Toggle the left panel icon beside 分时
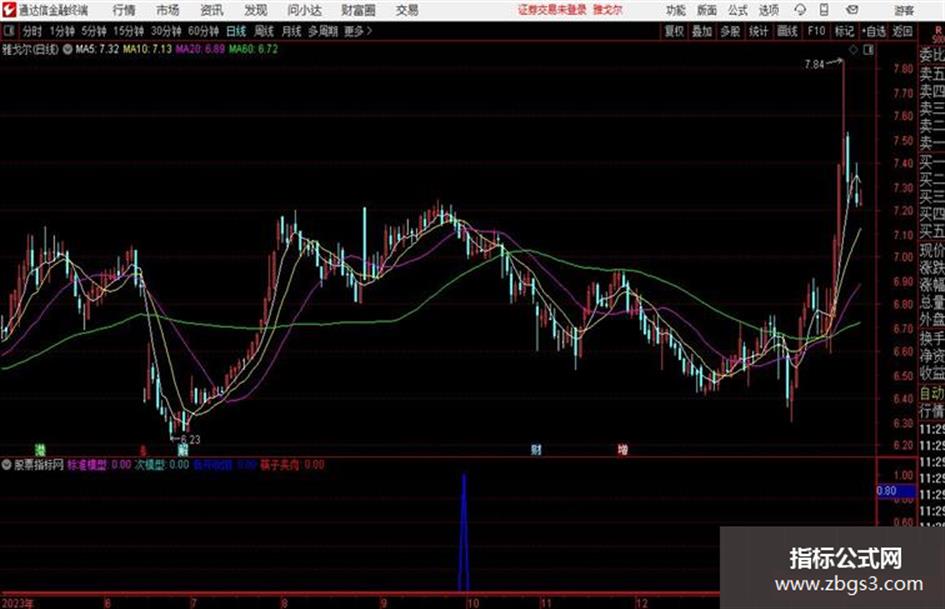Image resolution: width=945 pixels, height=609 pixels. point(8,31)
